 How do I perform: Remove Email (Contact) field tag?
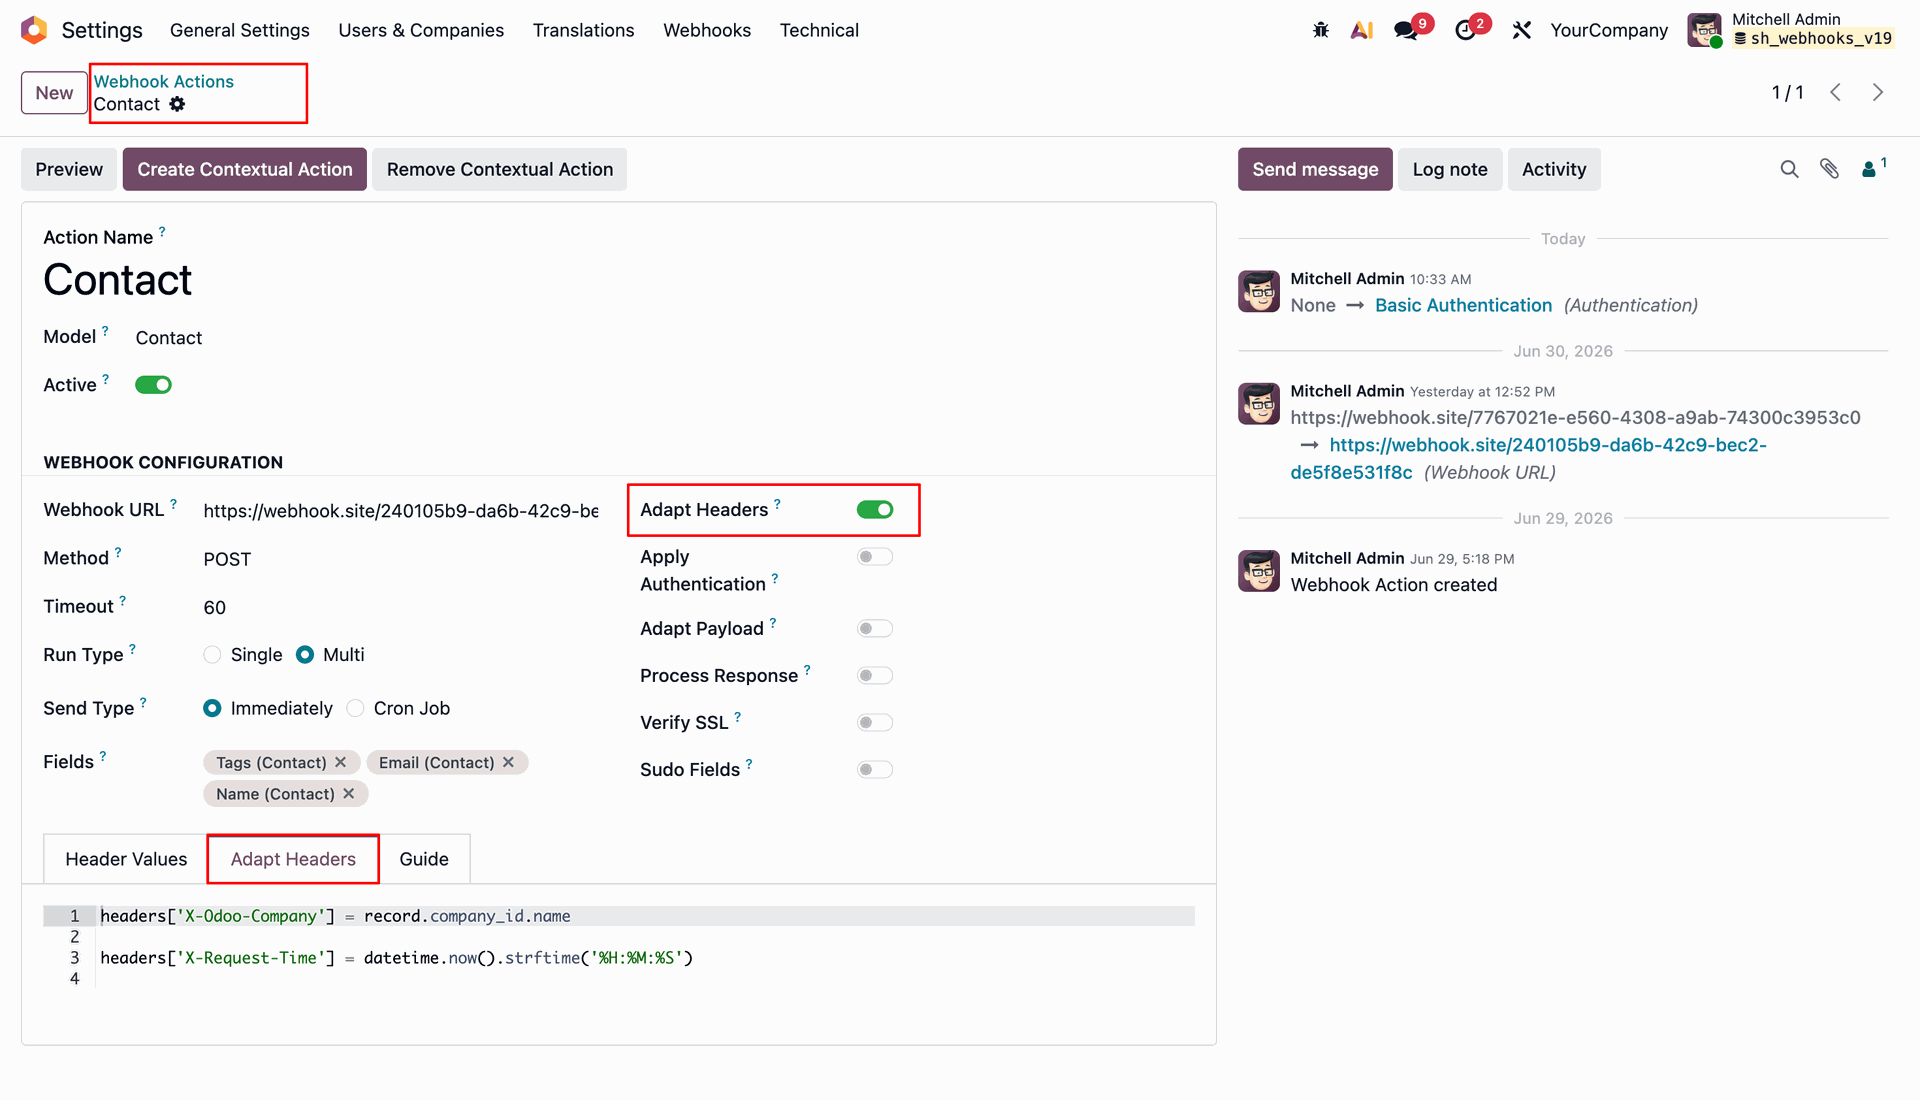tap(509, 762)
